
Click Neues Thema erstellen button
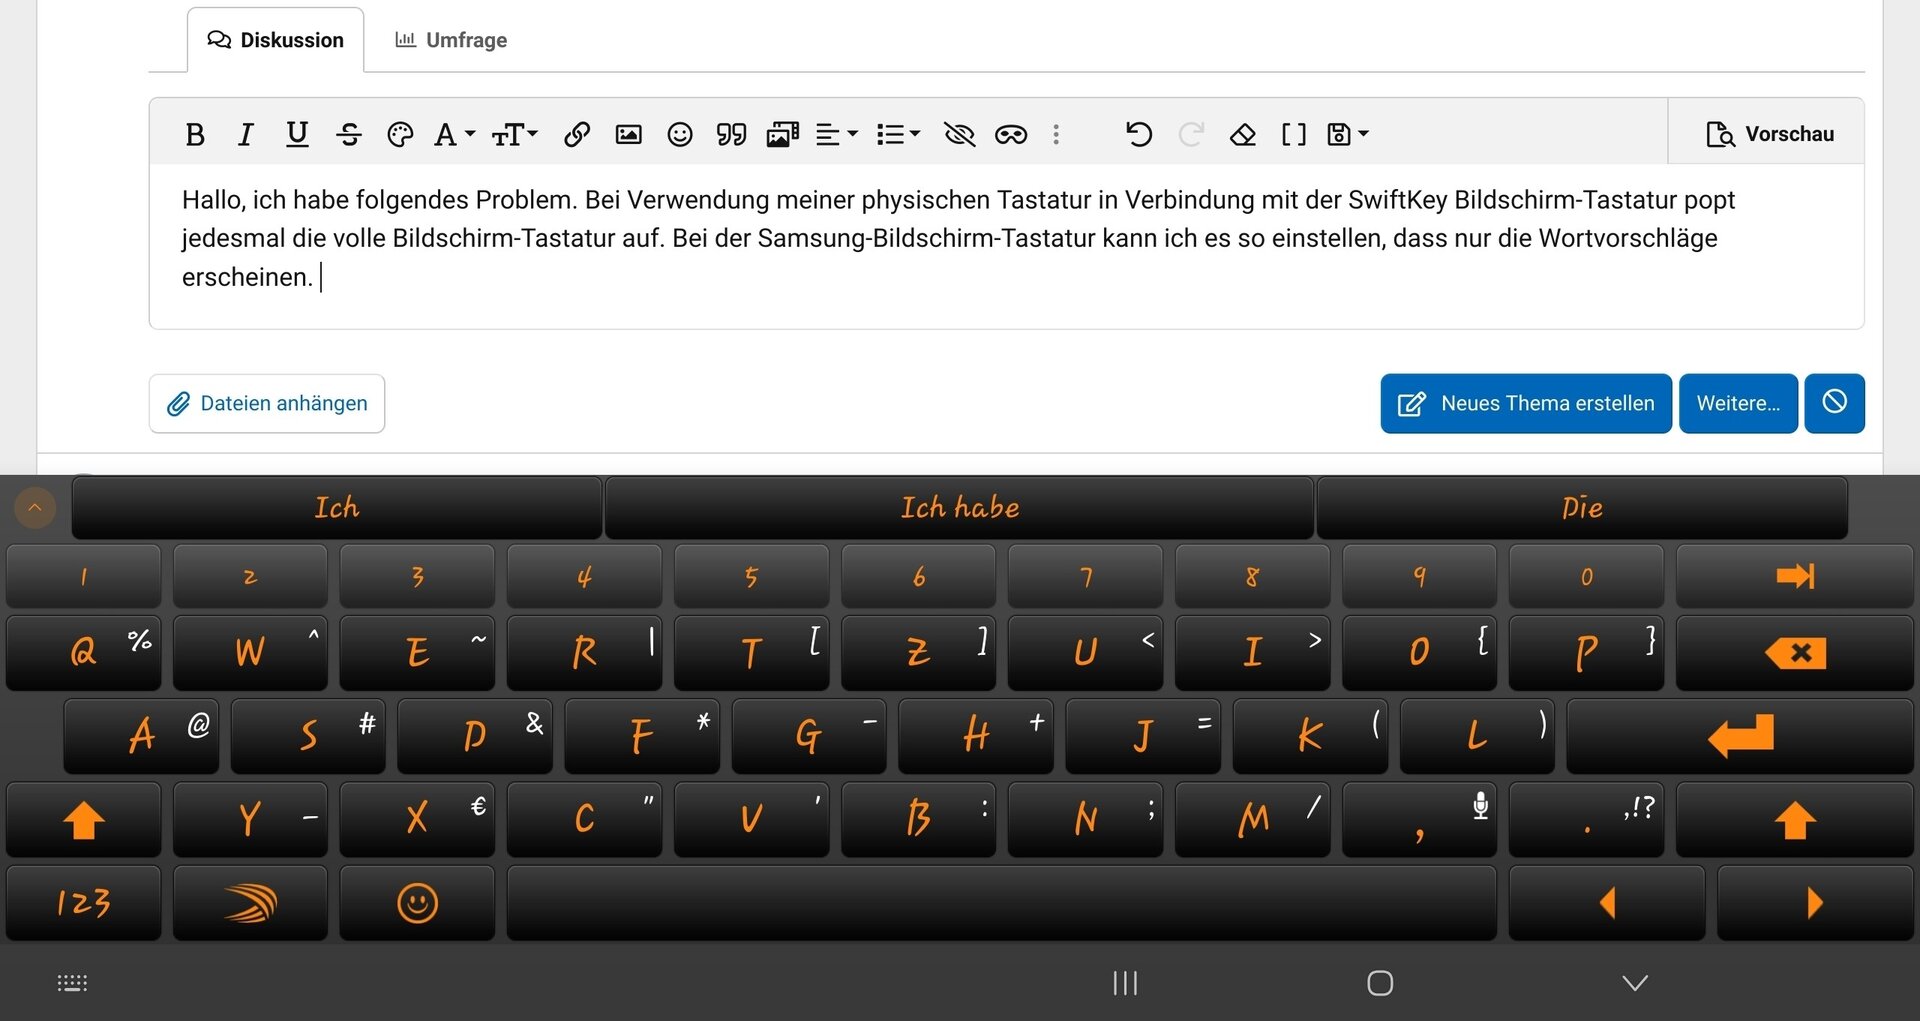[1525, 403]
